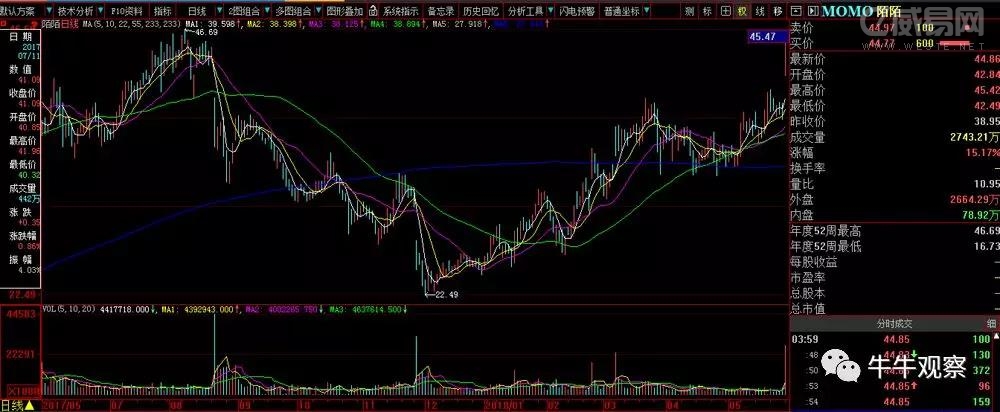Open 系统指示 system indicators
Image resolution: width=1000 pixels, height=412 pixels.
tap(401, 11)
